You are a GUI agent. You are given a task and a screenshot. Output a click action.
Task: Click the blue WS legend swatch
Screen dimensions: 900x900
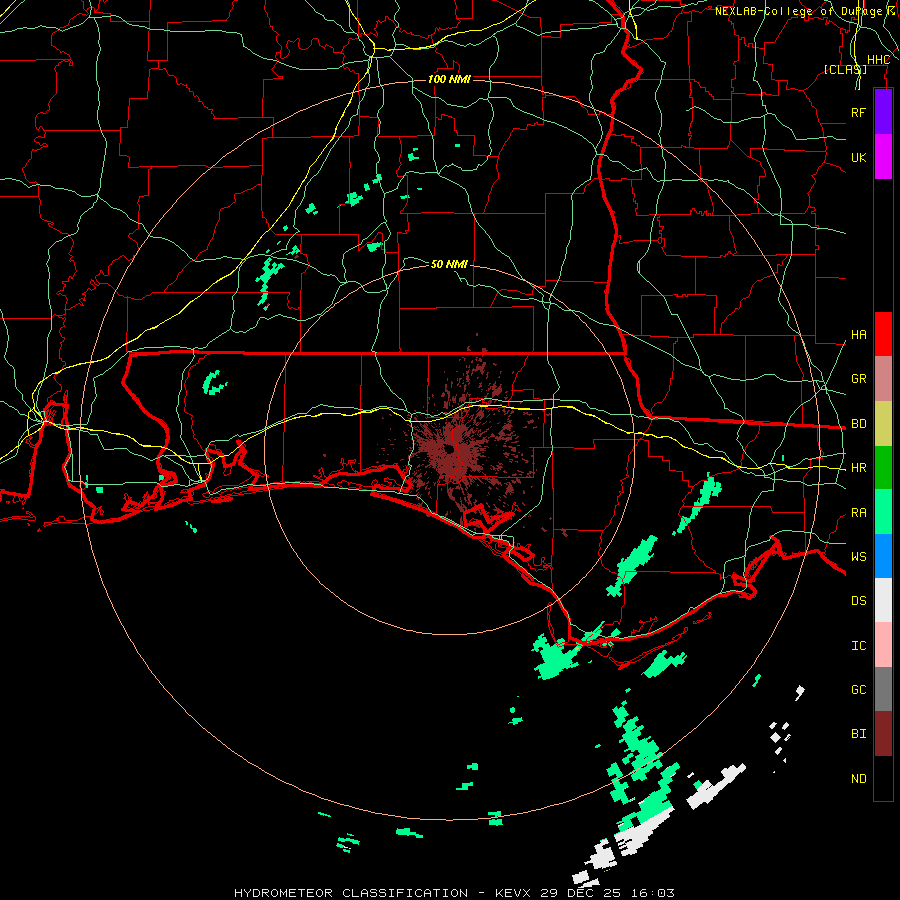point(883,556)
